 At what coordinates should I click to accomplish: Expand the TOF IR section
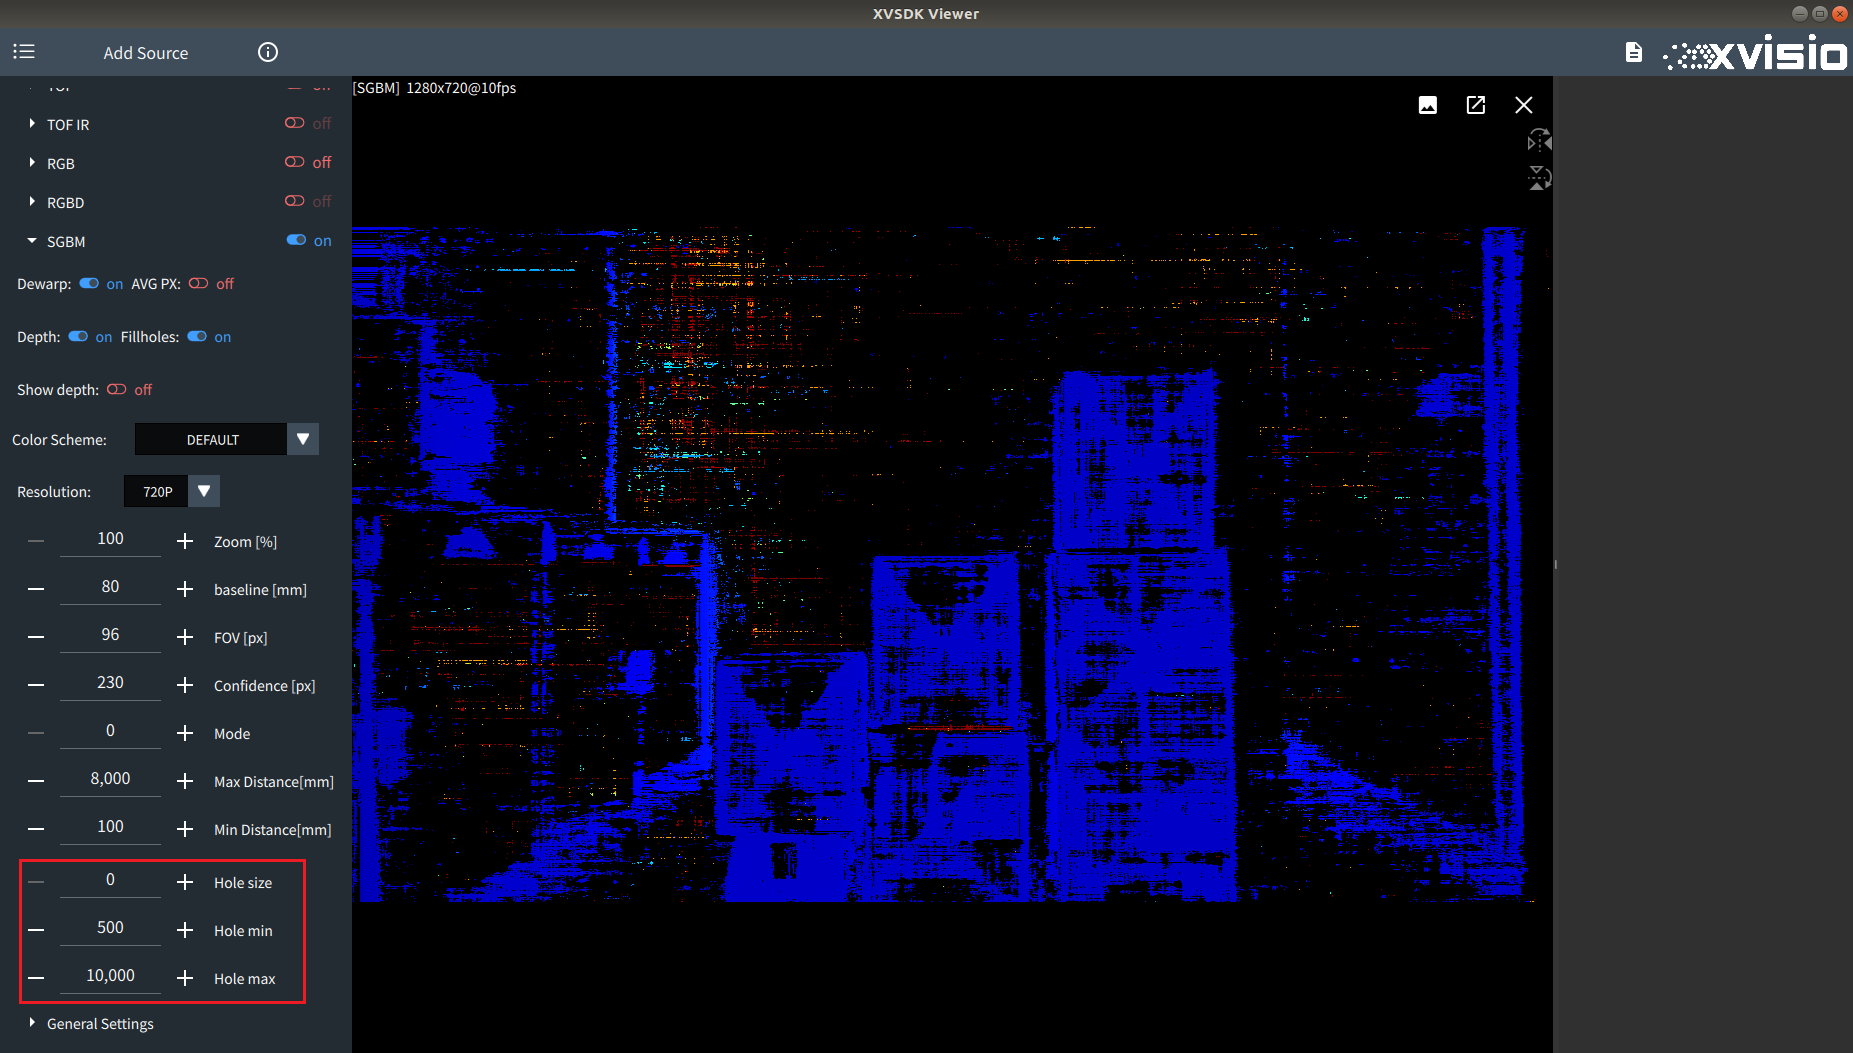(x=32, y=123)
